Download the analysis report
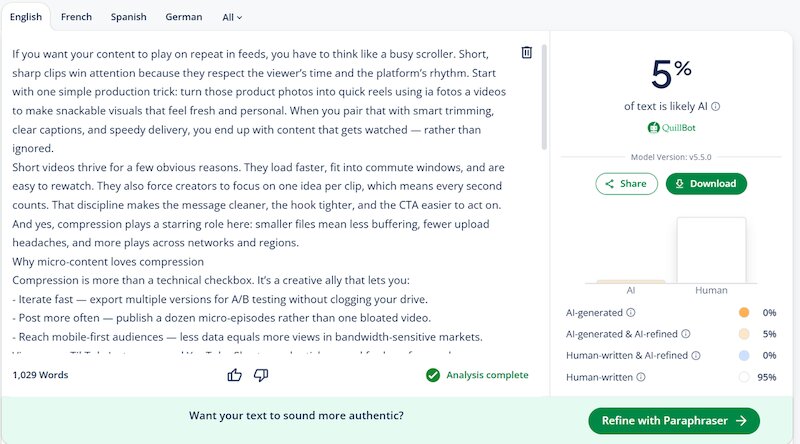Screen dimensions: 800x444 (706, 183)
